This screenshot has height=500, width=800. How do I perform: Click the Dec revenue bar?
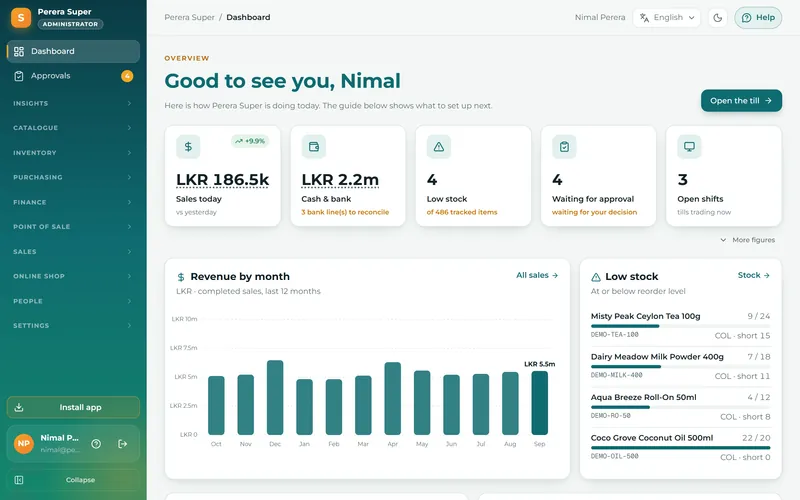click(275, 397)
